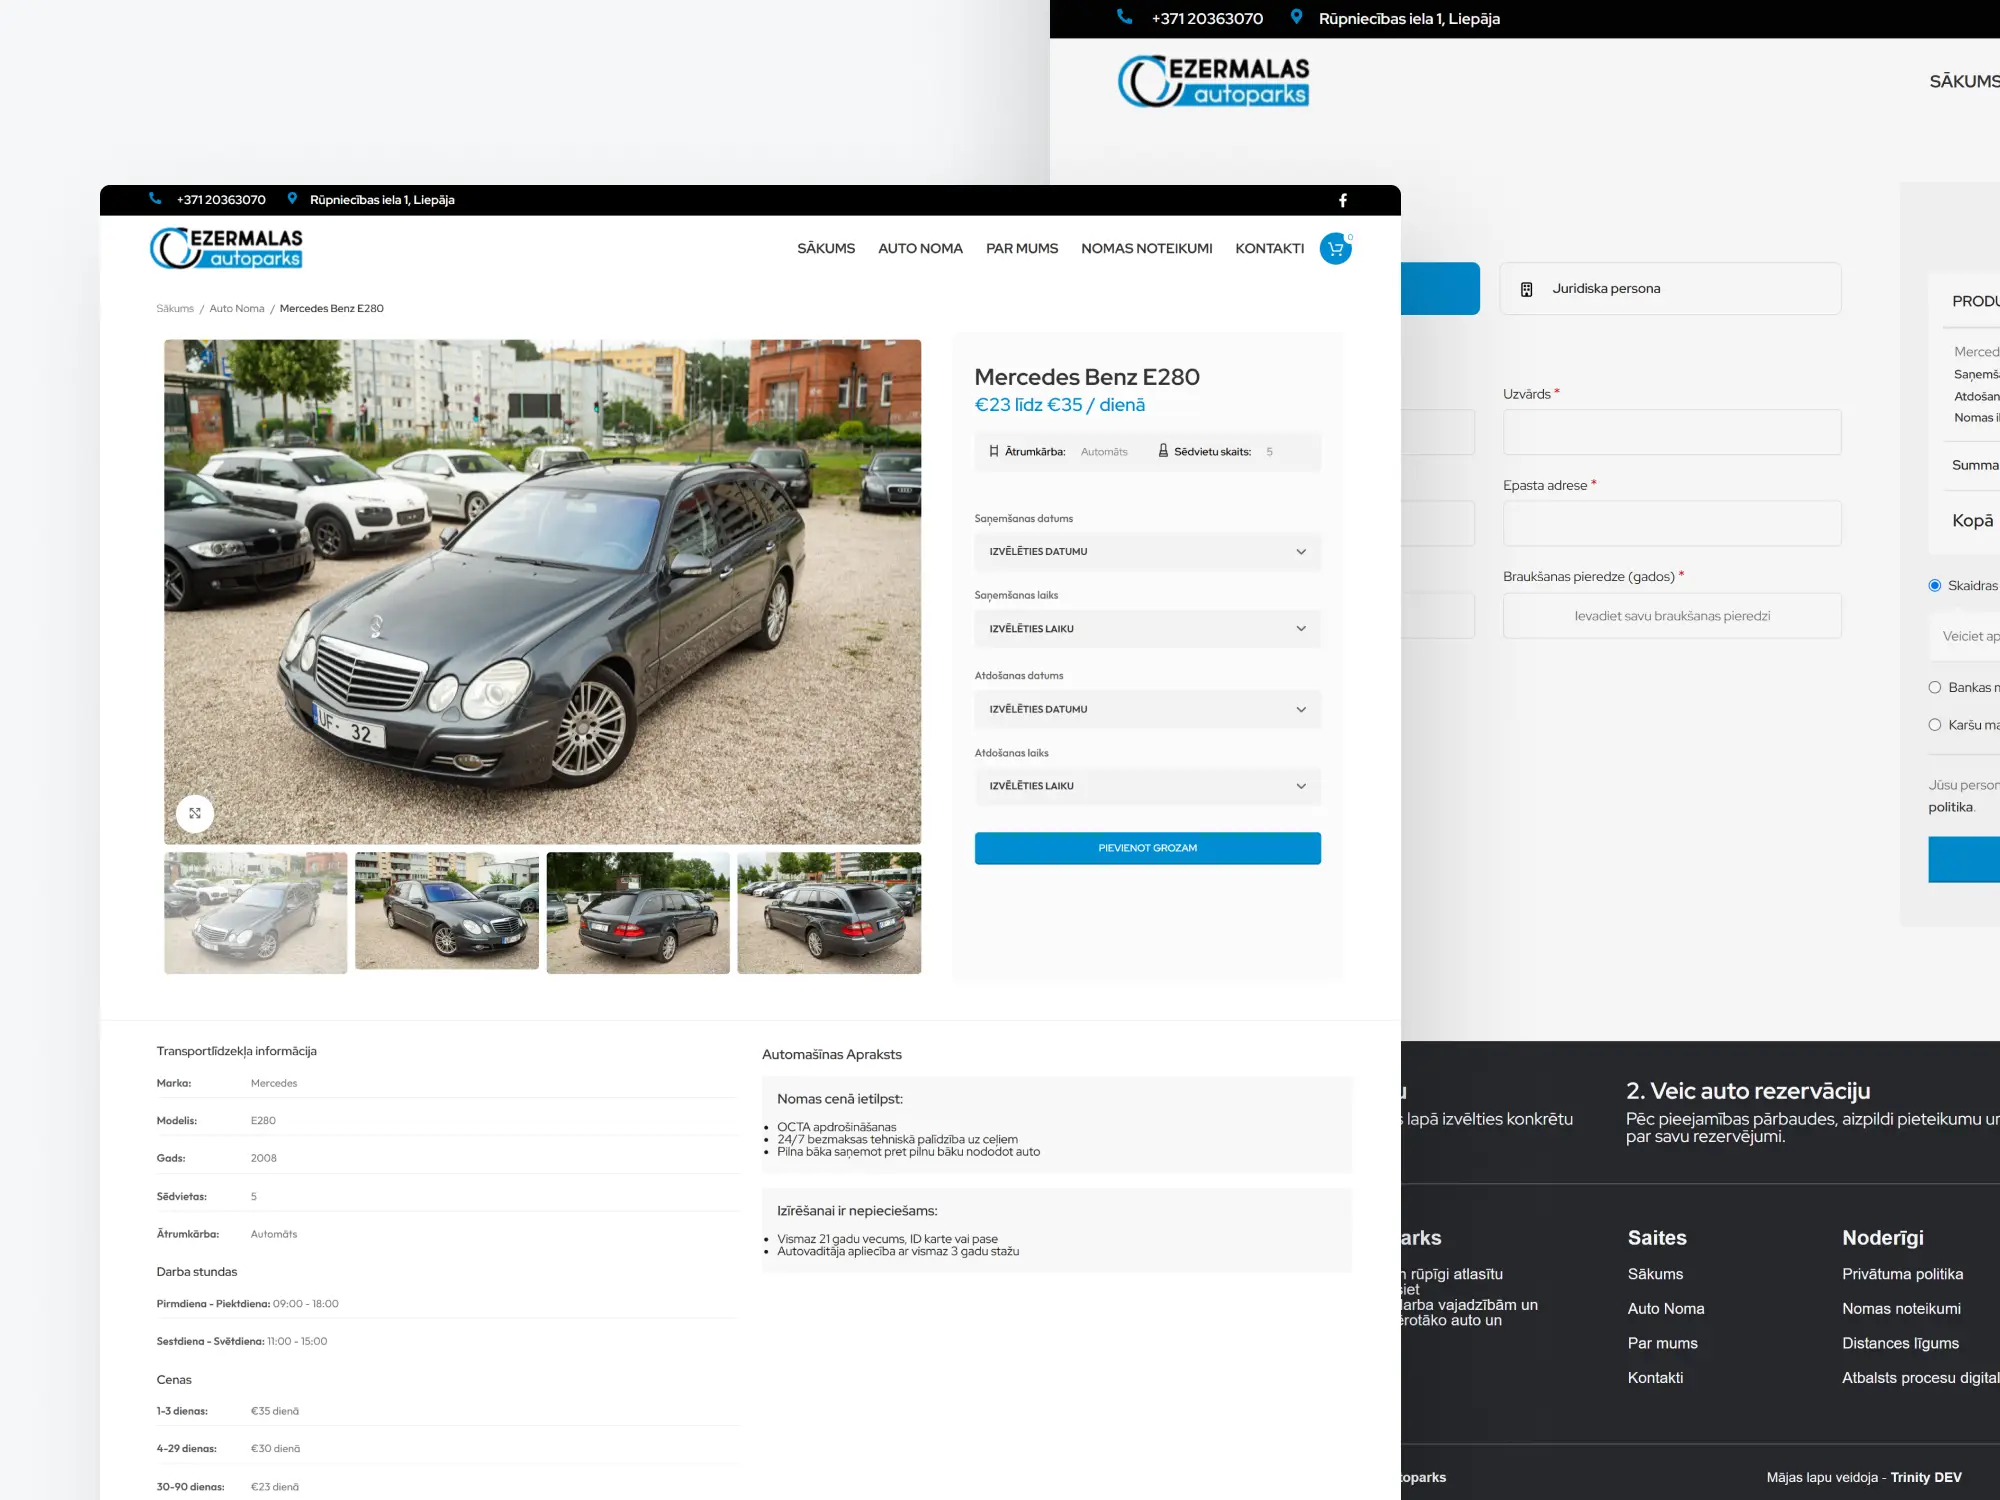The image size is (2000, 1500).
Task: Open the Saņemšanas laiks time dropdown
Action: click(x=1147, y=628)
